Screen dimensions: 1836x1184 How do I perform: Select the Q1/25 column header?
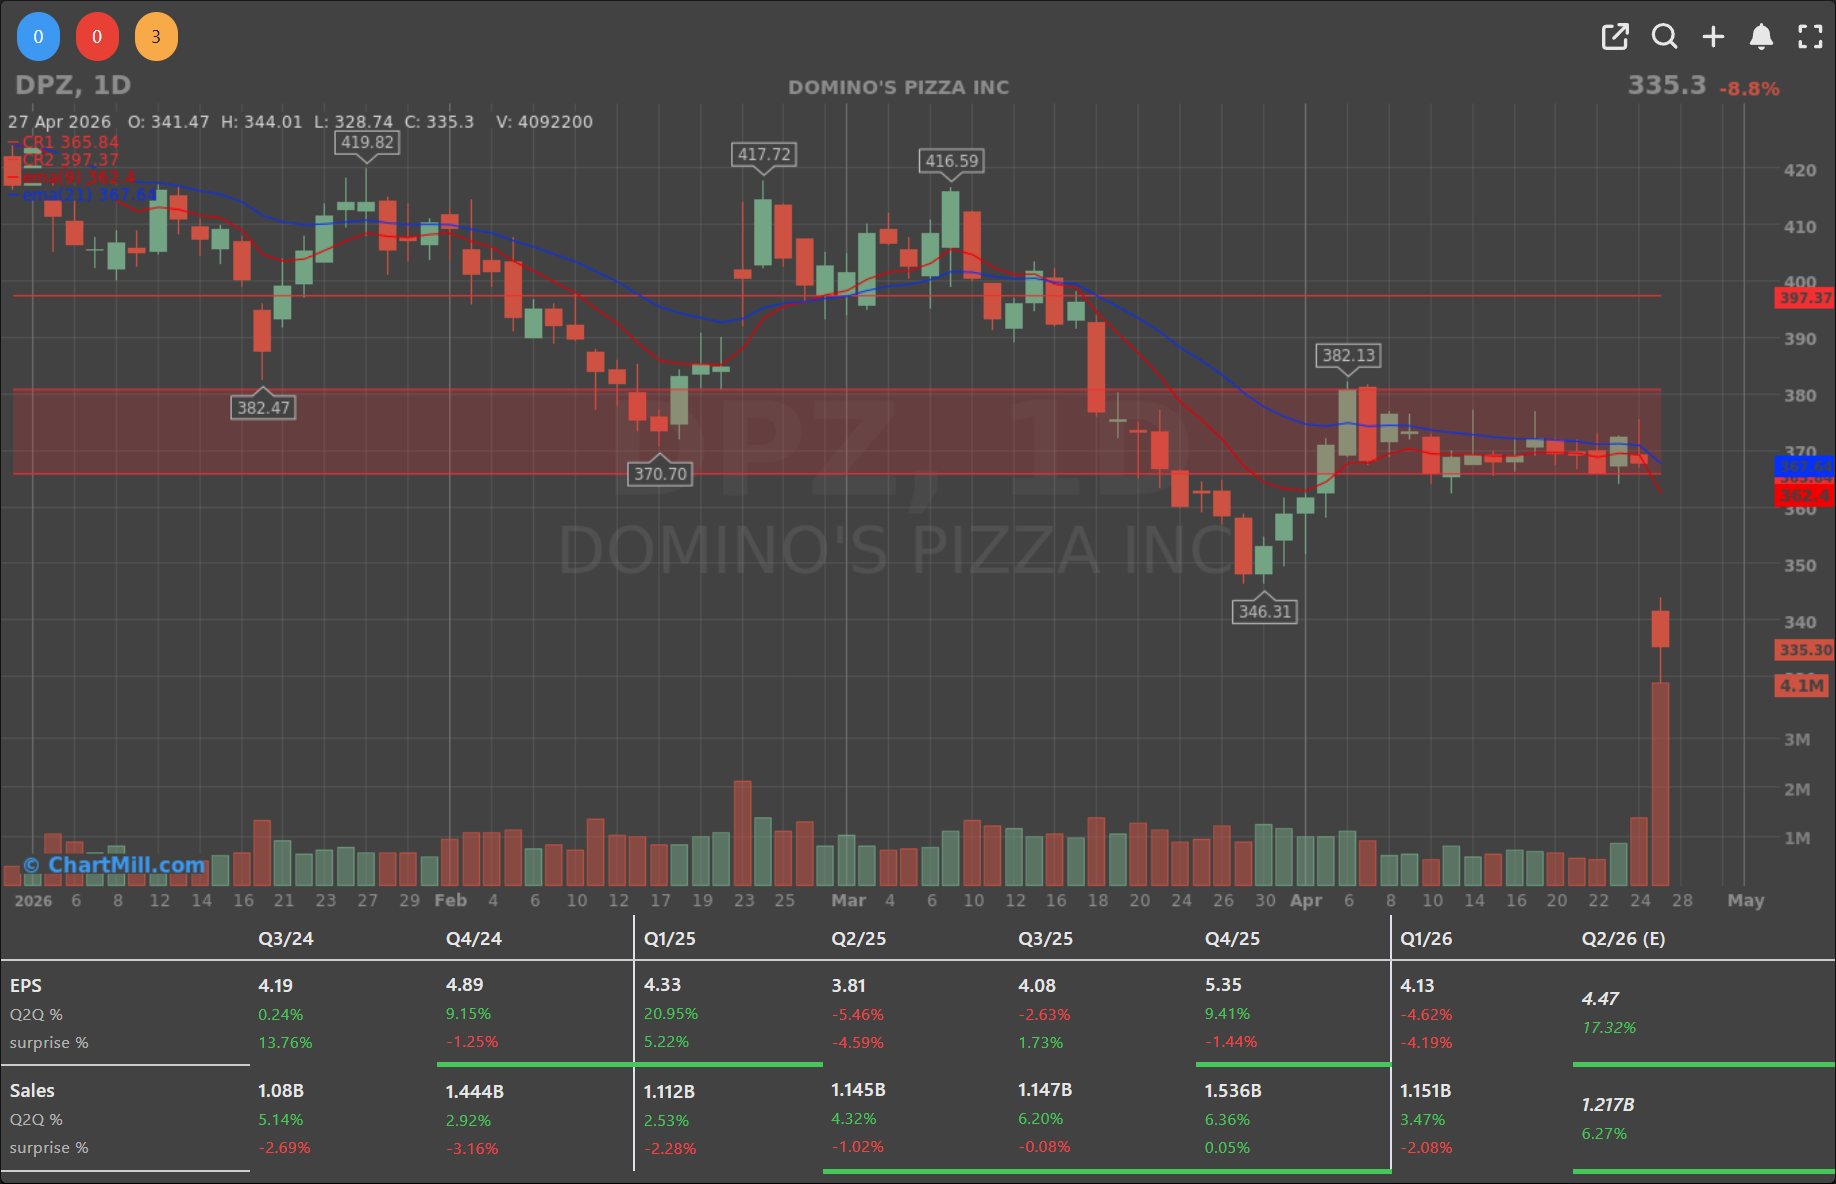tap(669, 939)
